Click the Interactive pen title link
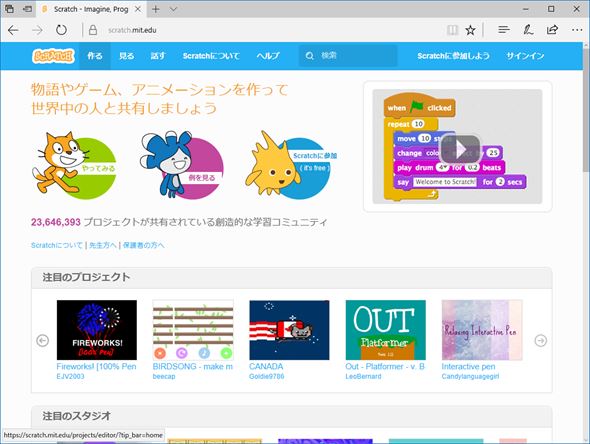The image size is (590, 444). [468, 366]
